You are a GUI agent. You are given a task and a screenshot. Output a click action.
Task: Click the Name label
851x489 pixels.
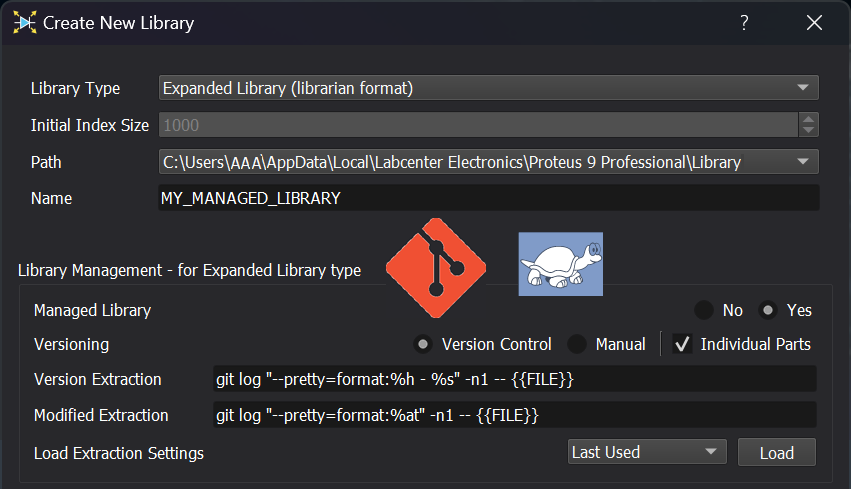point(51,198)
